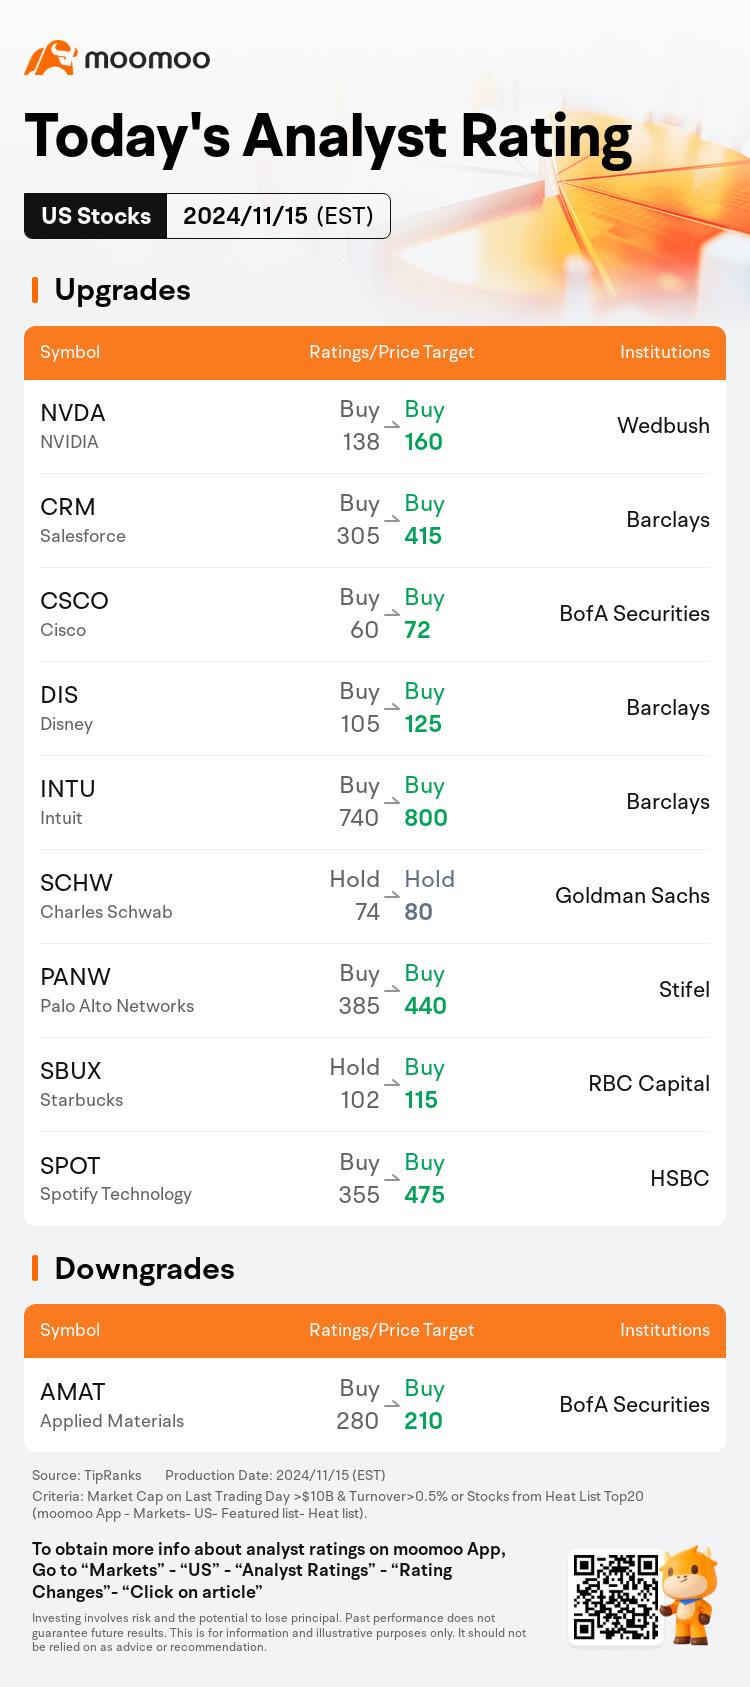This screenshot has height=1687, width=750.
Task: Click the orange bar beside Upgrades heading
Action: click(35, 290)
